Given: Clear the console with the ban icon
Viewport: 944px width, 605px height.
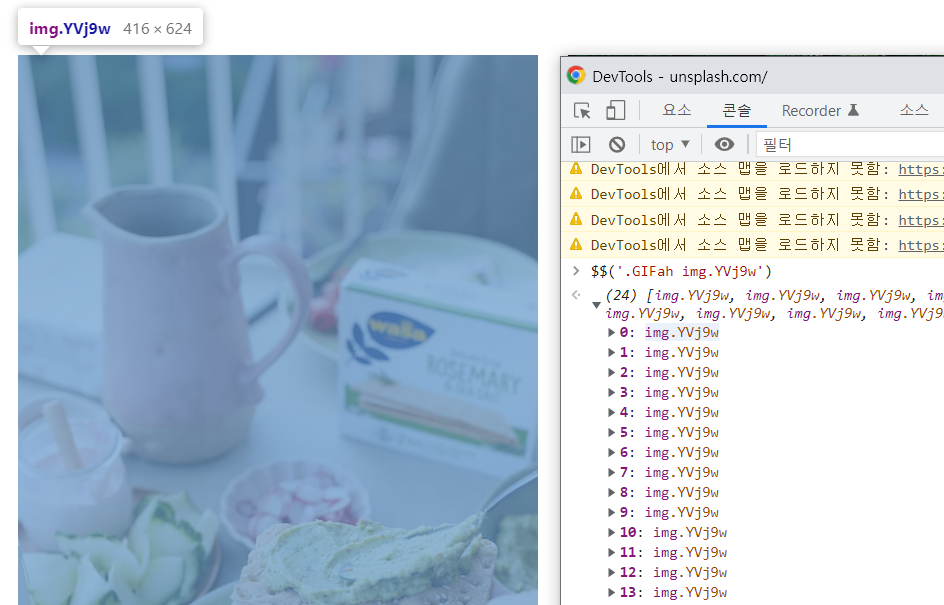Looking at the screenshot, I should tap(617, 144).
